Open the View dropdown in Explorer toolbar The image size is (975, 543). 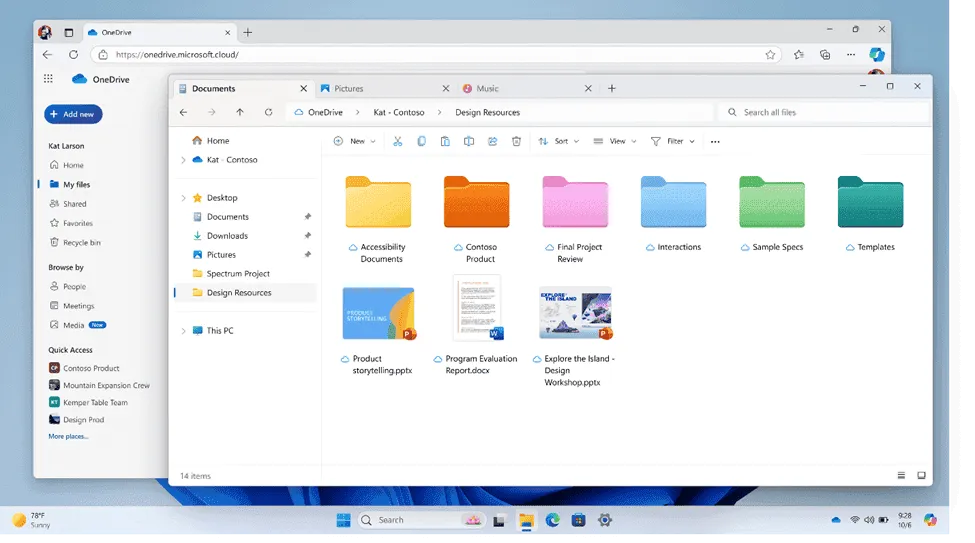click(614, 141)
